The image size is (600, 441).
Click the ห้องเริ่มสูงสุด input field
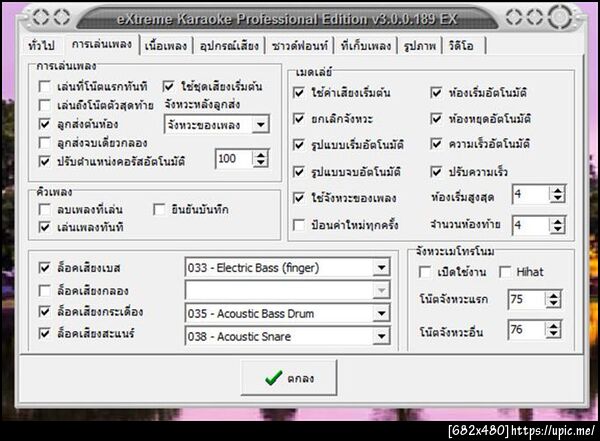[531, 194]
